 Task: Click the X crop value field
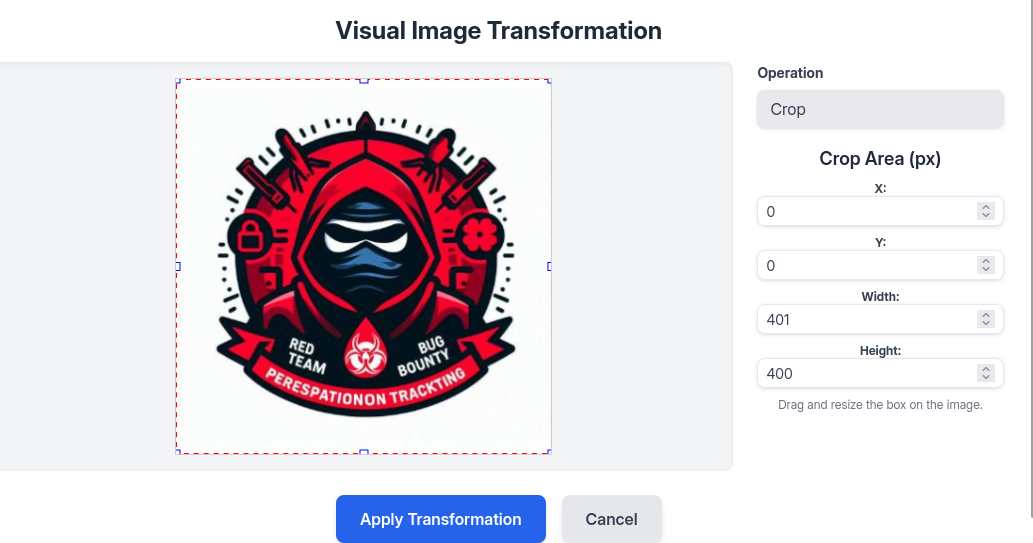point(880,212)
